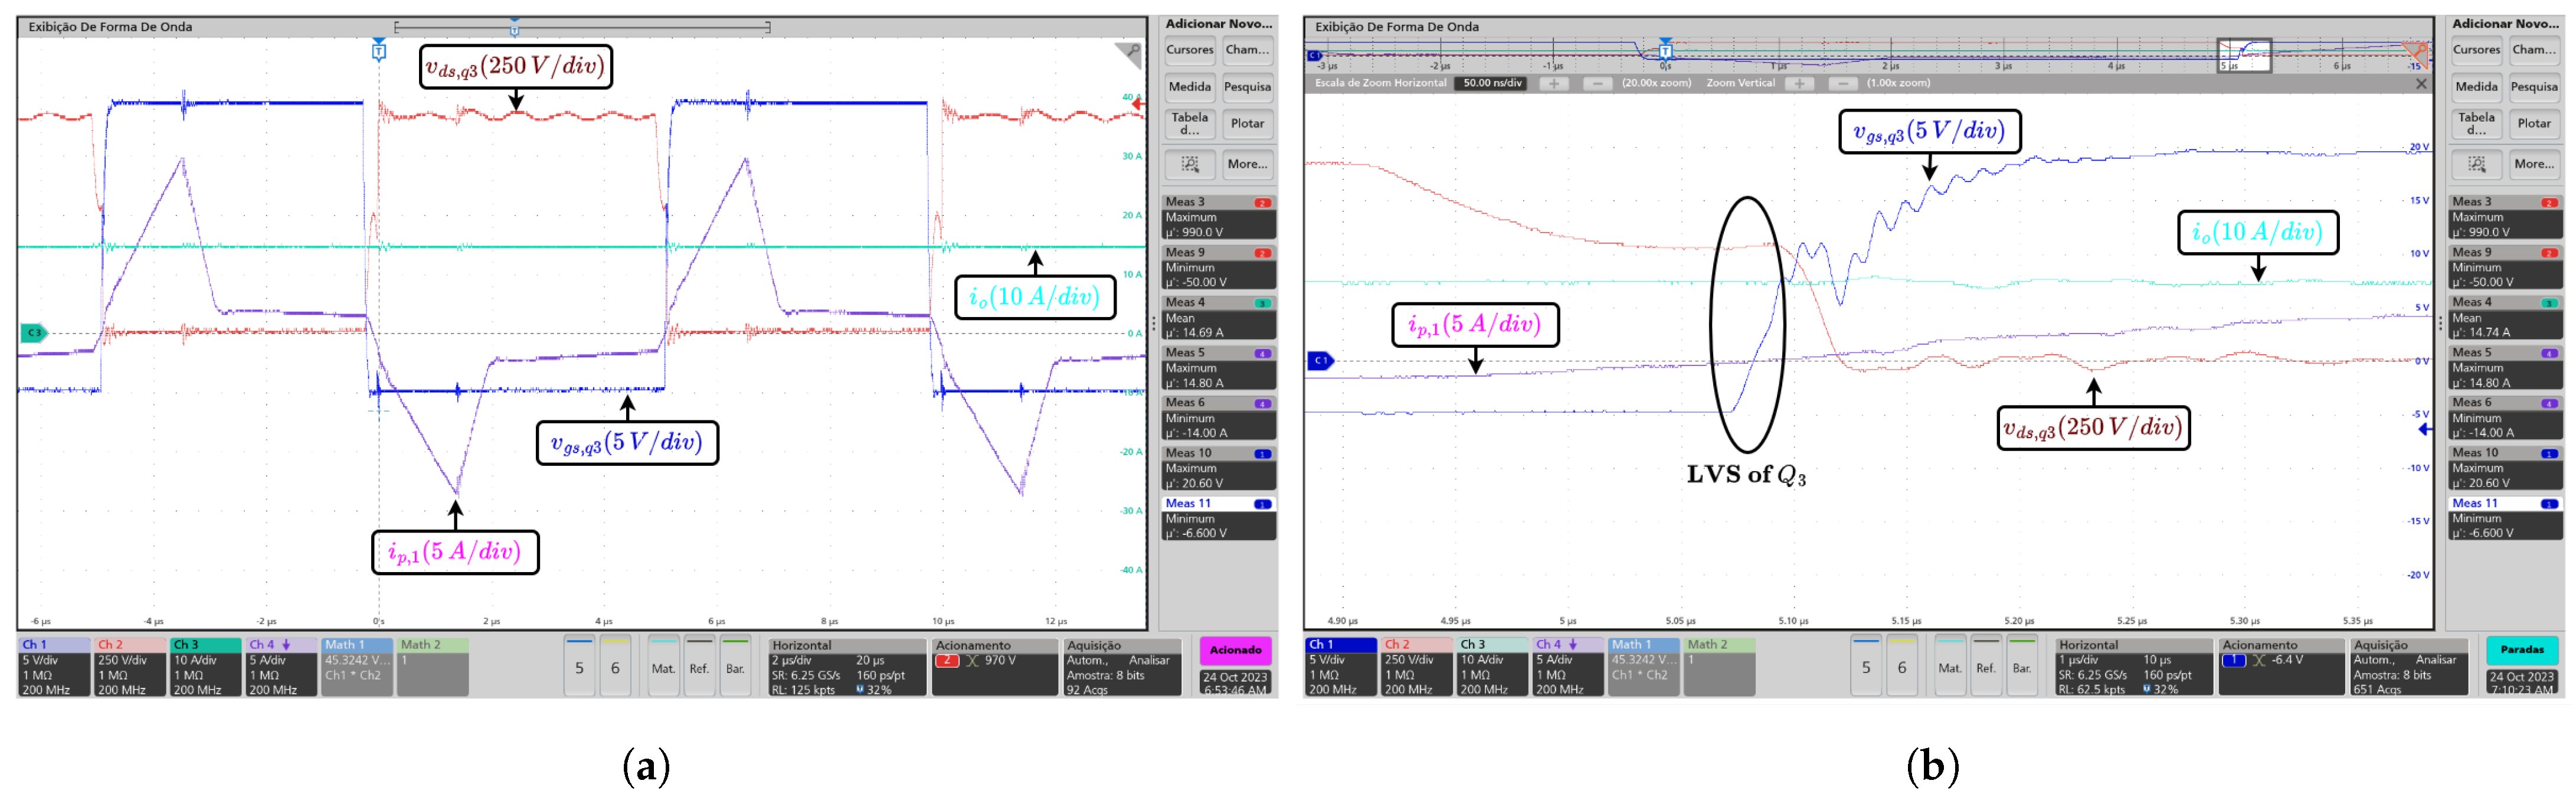Toggle the Acionado run status button
Image resolution: width=2576 pixels, height=800 pixels.
1235,650
